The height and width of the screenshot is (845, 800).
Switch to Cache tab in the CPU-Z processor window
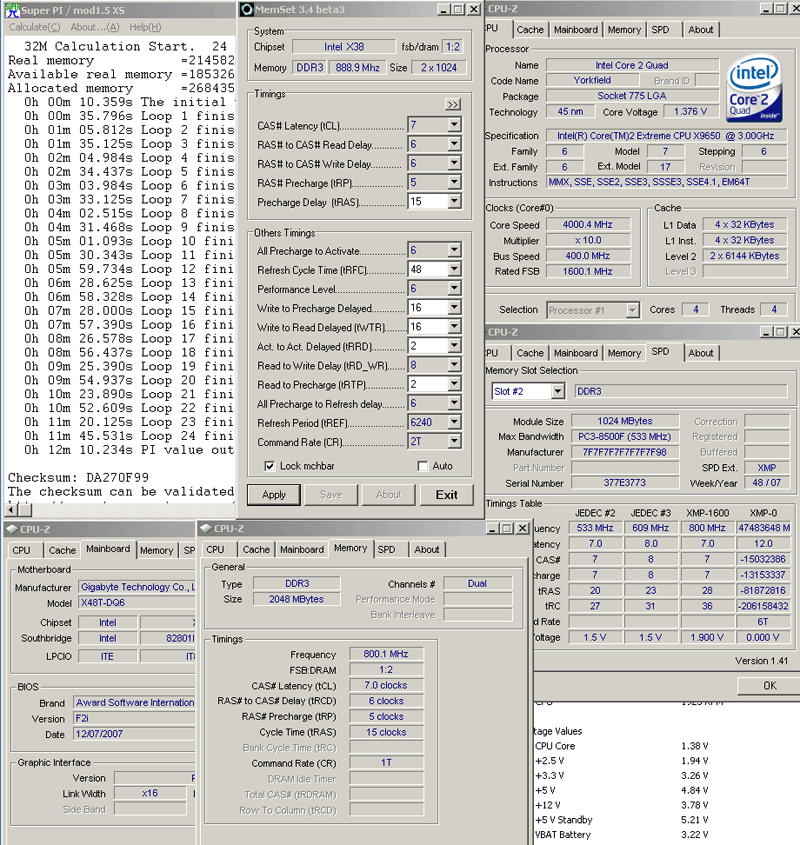coord(530,30)
